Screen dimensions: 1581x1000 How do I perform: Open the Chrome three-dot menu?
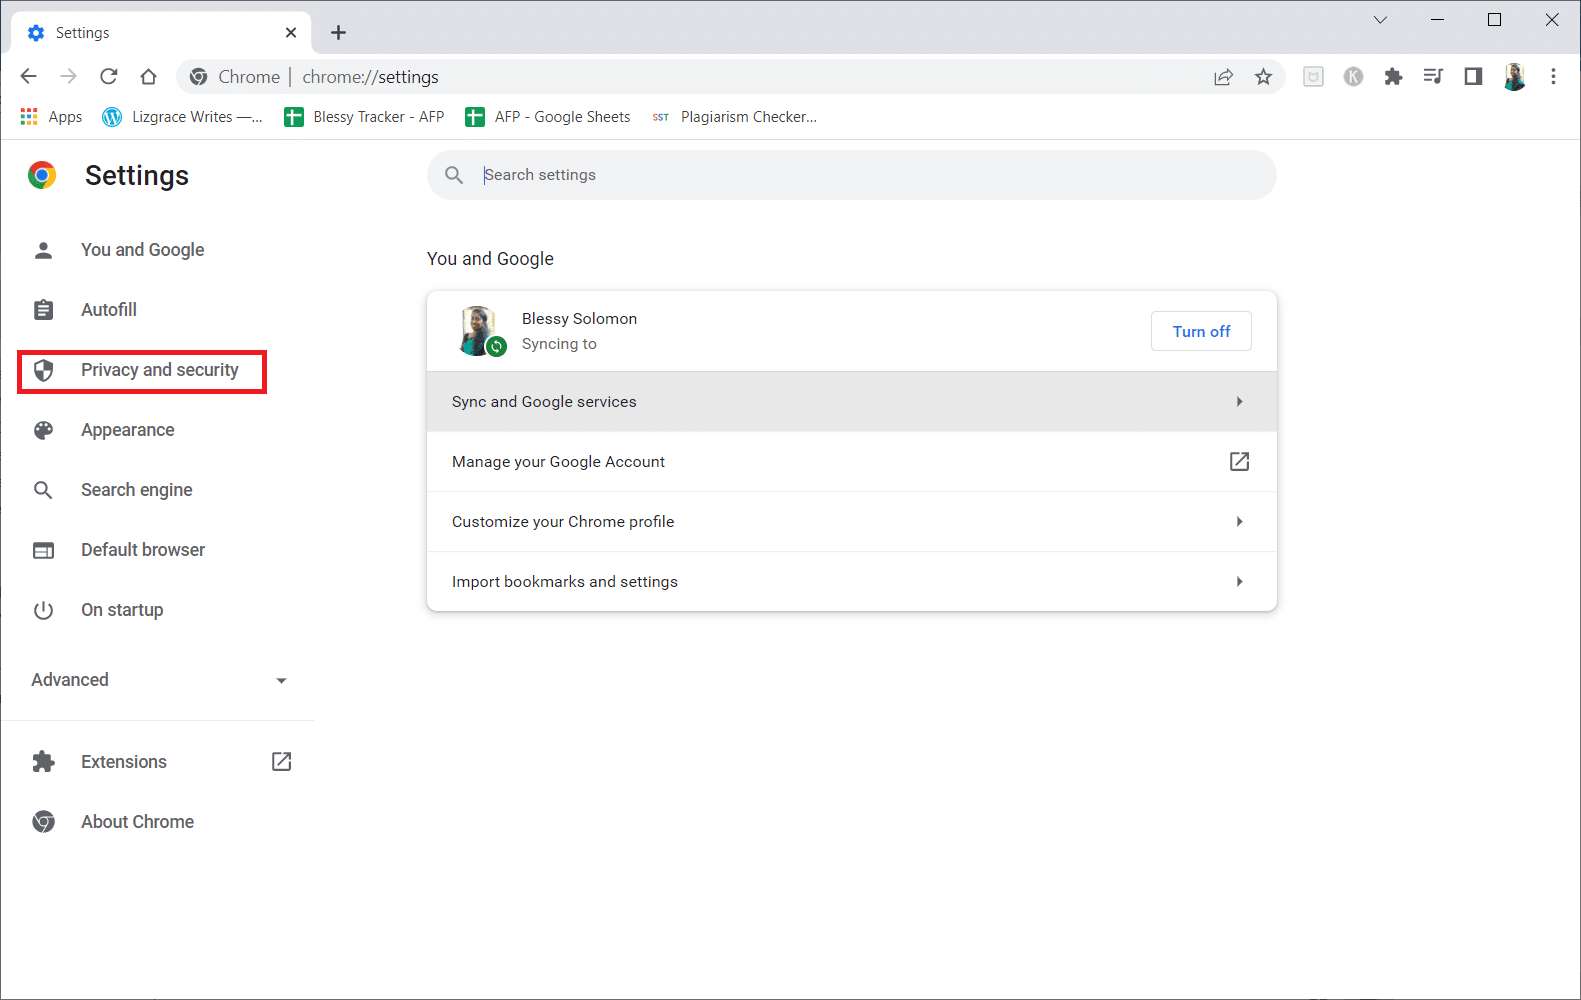[1553, 77]
